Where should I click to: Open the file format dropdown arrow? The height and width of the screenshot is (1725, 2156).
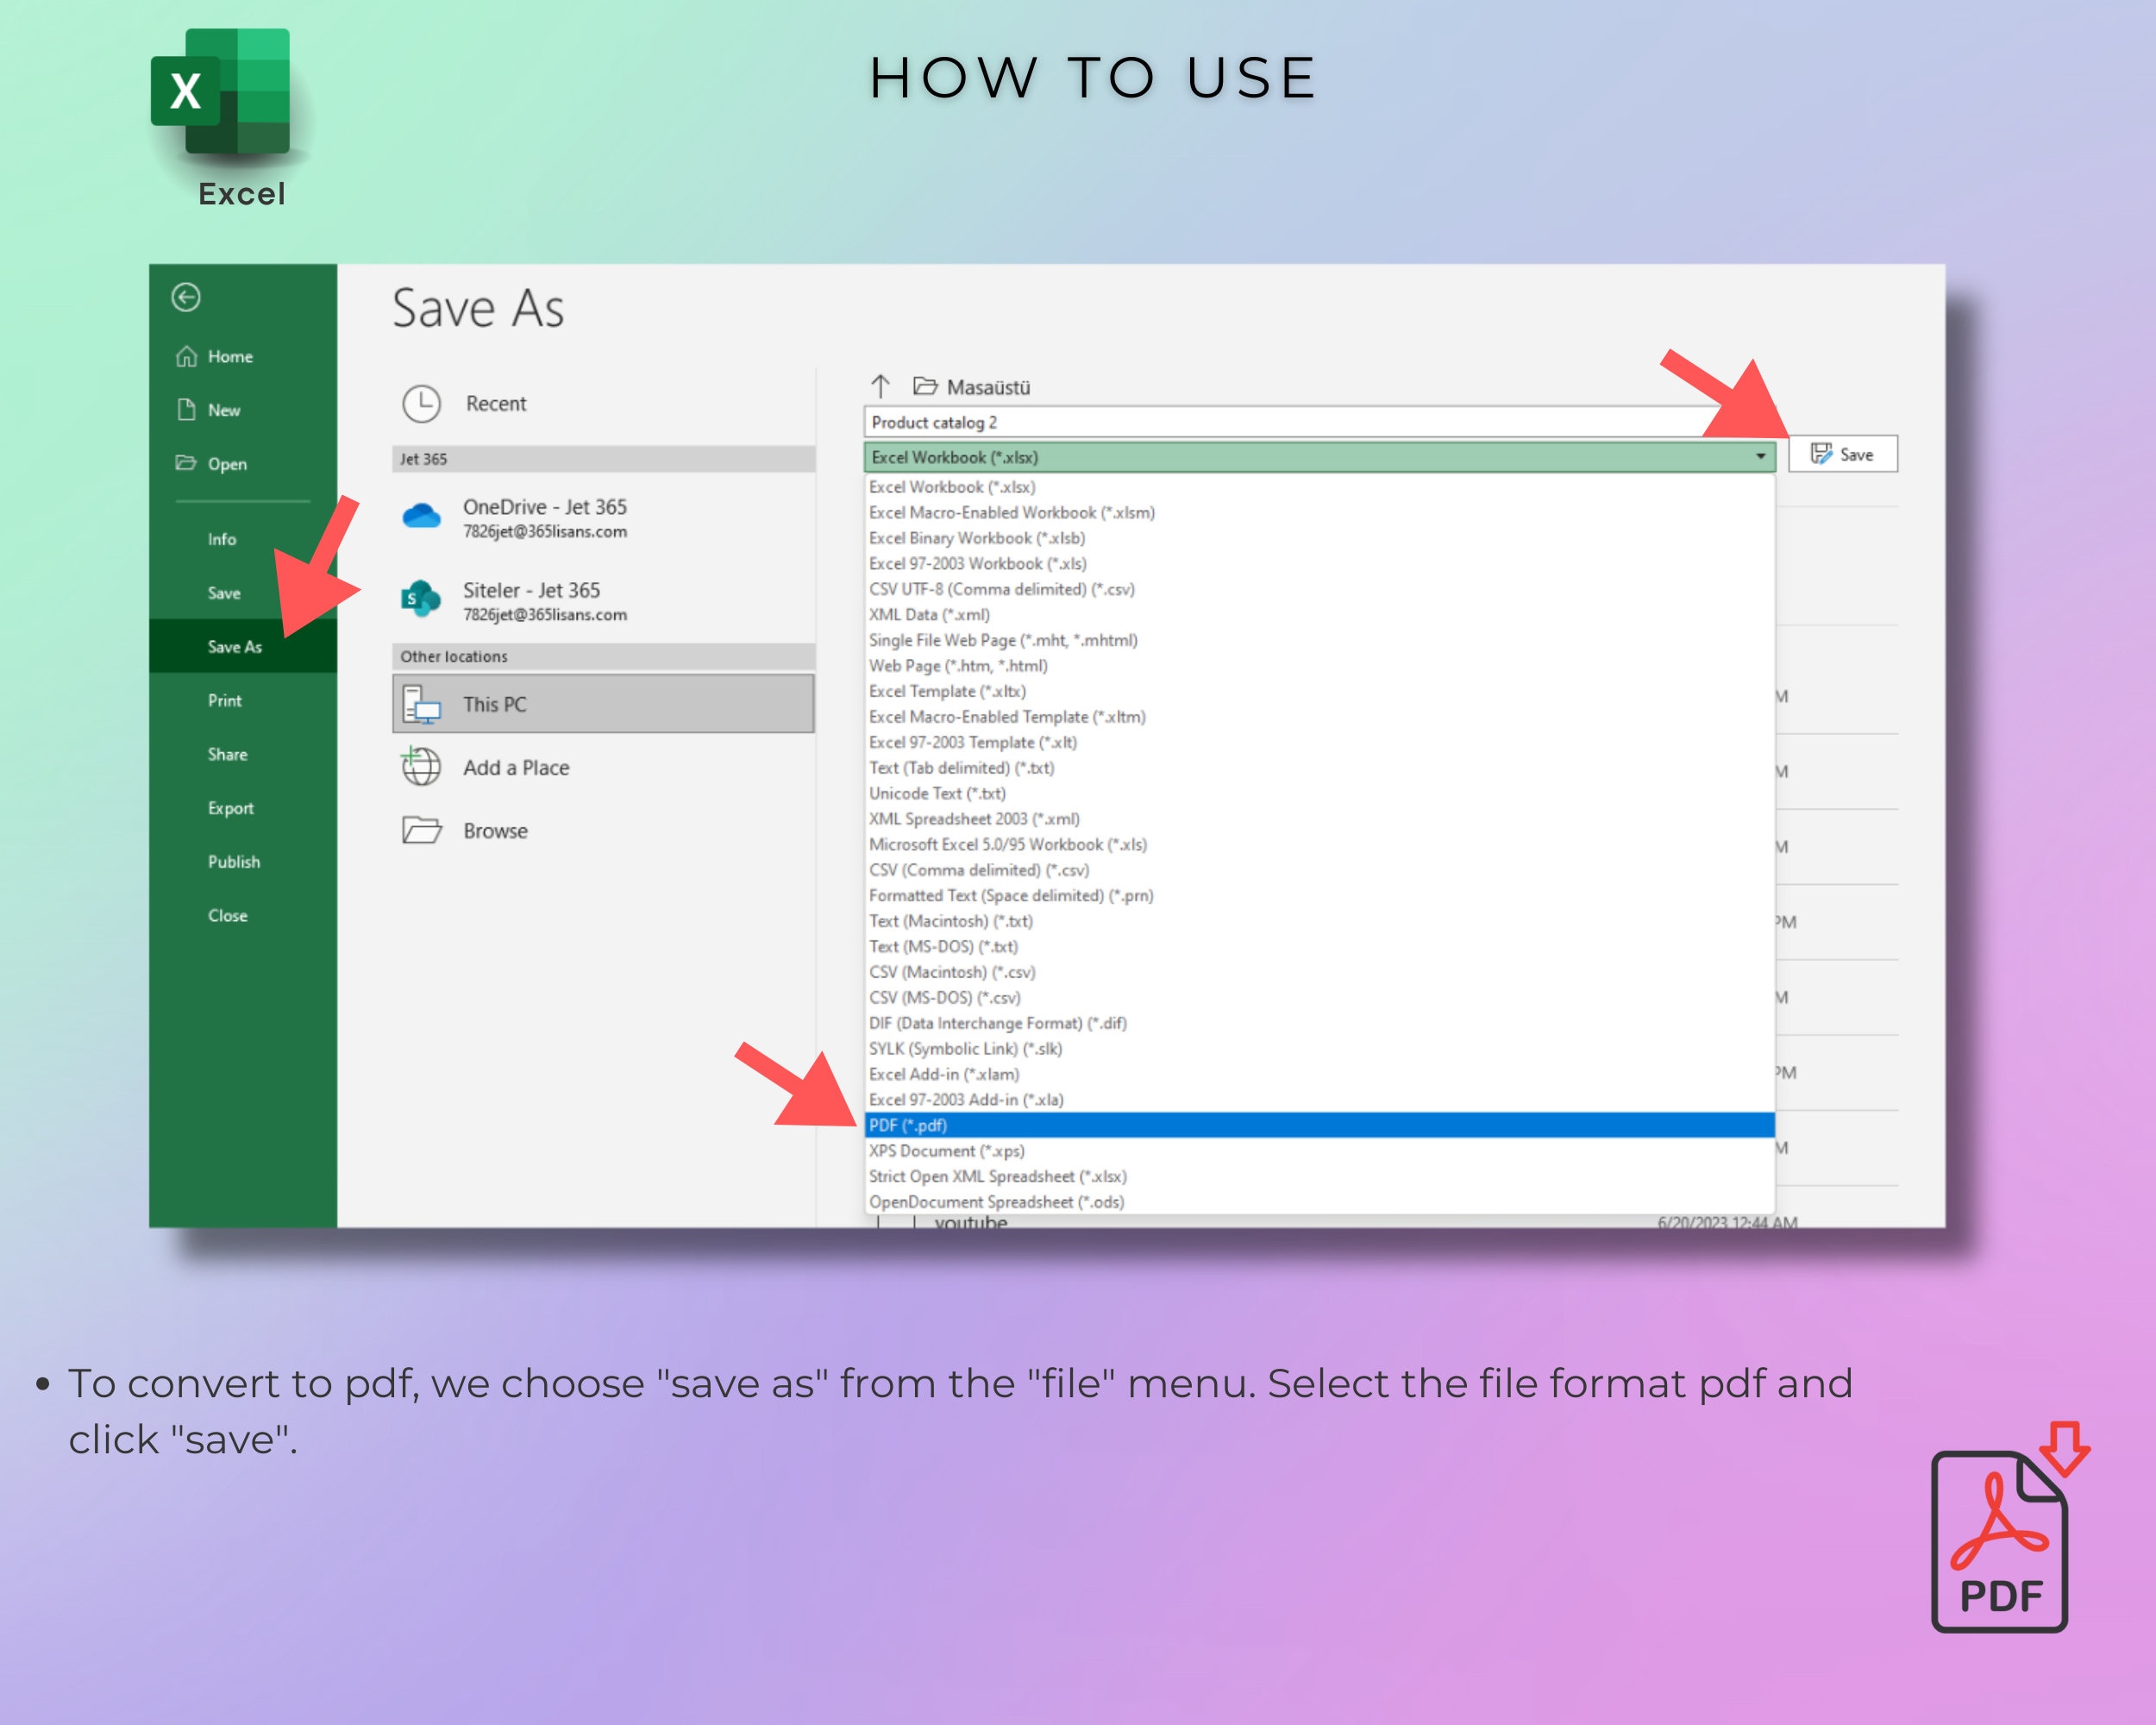coord(1761,457)
